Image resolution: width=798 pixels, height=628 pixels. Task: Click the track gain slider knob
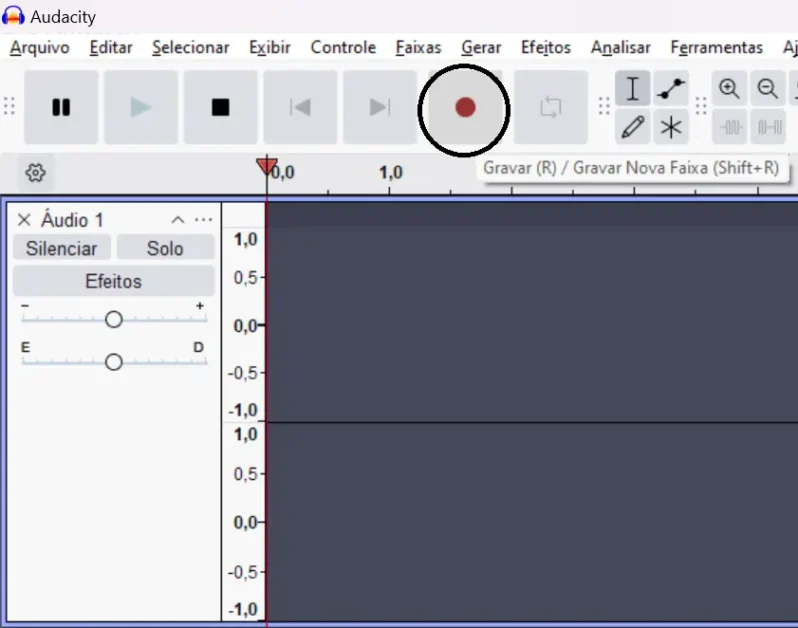coord(113,319)
